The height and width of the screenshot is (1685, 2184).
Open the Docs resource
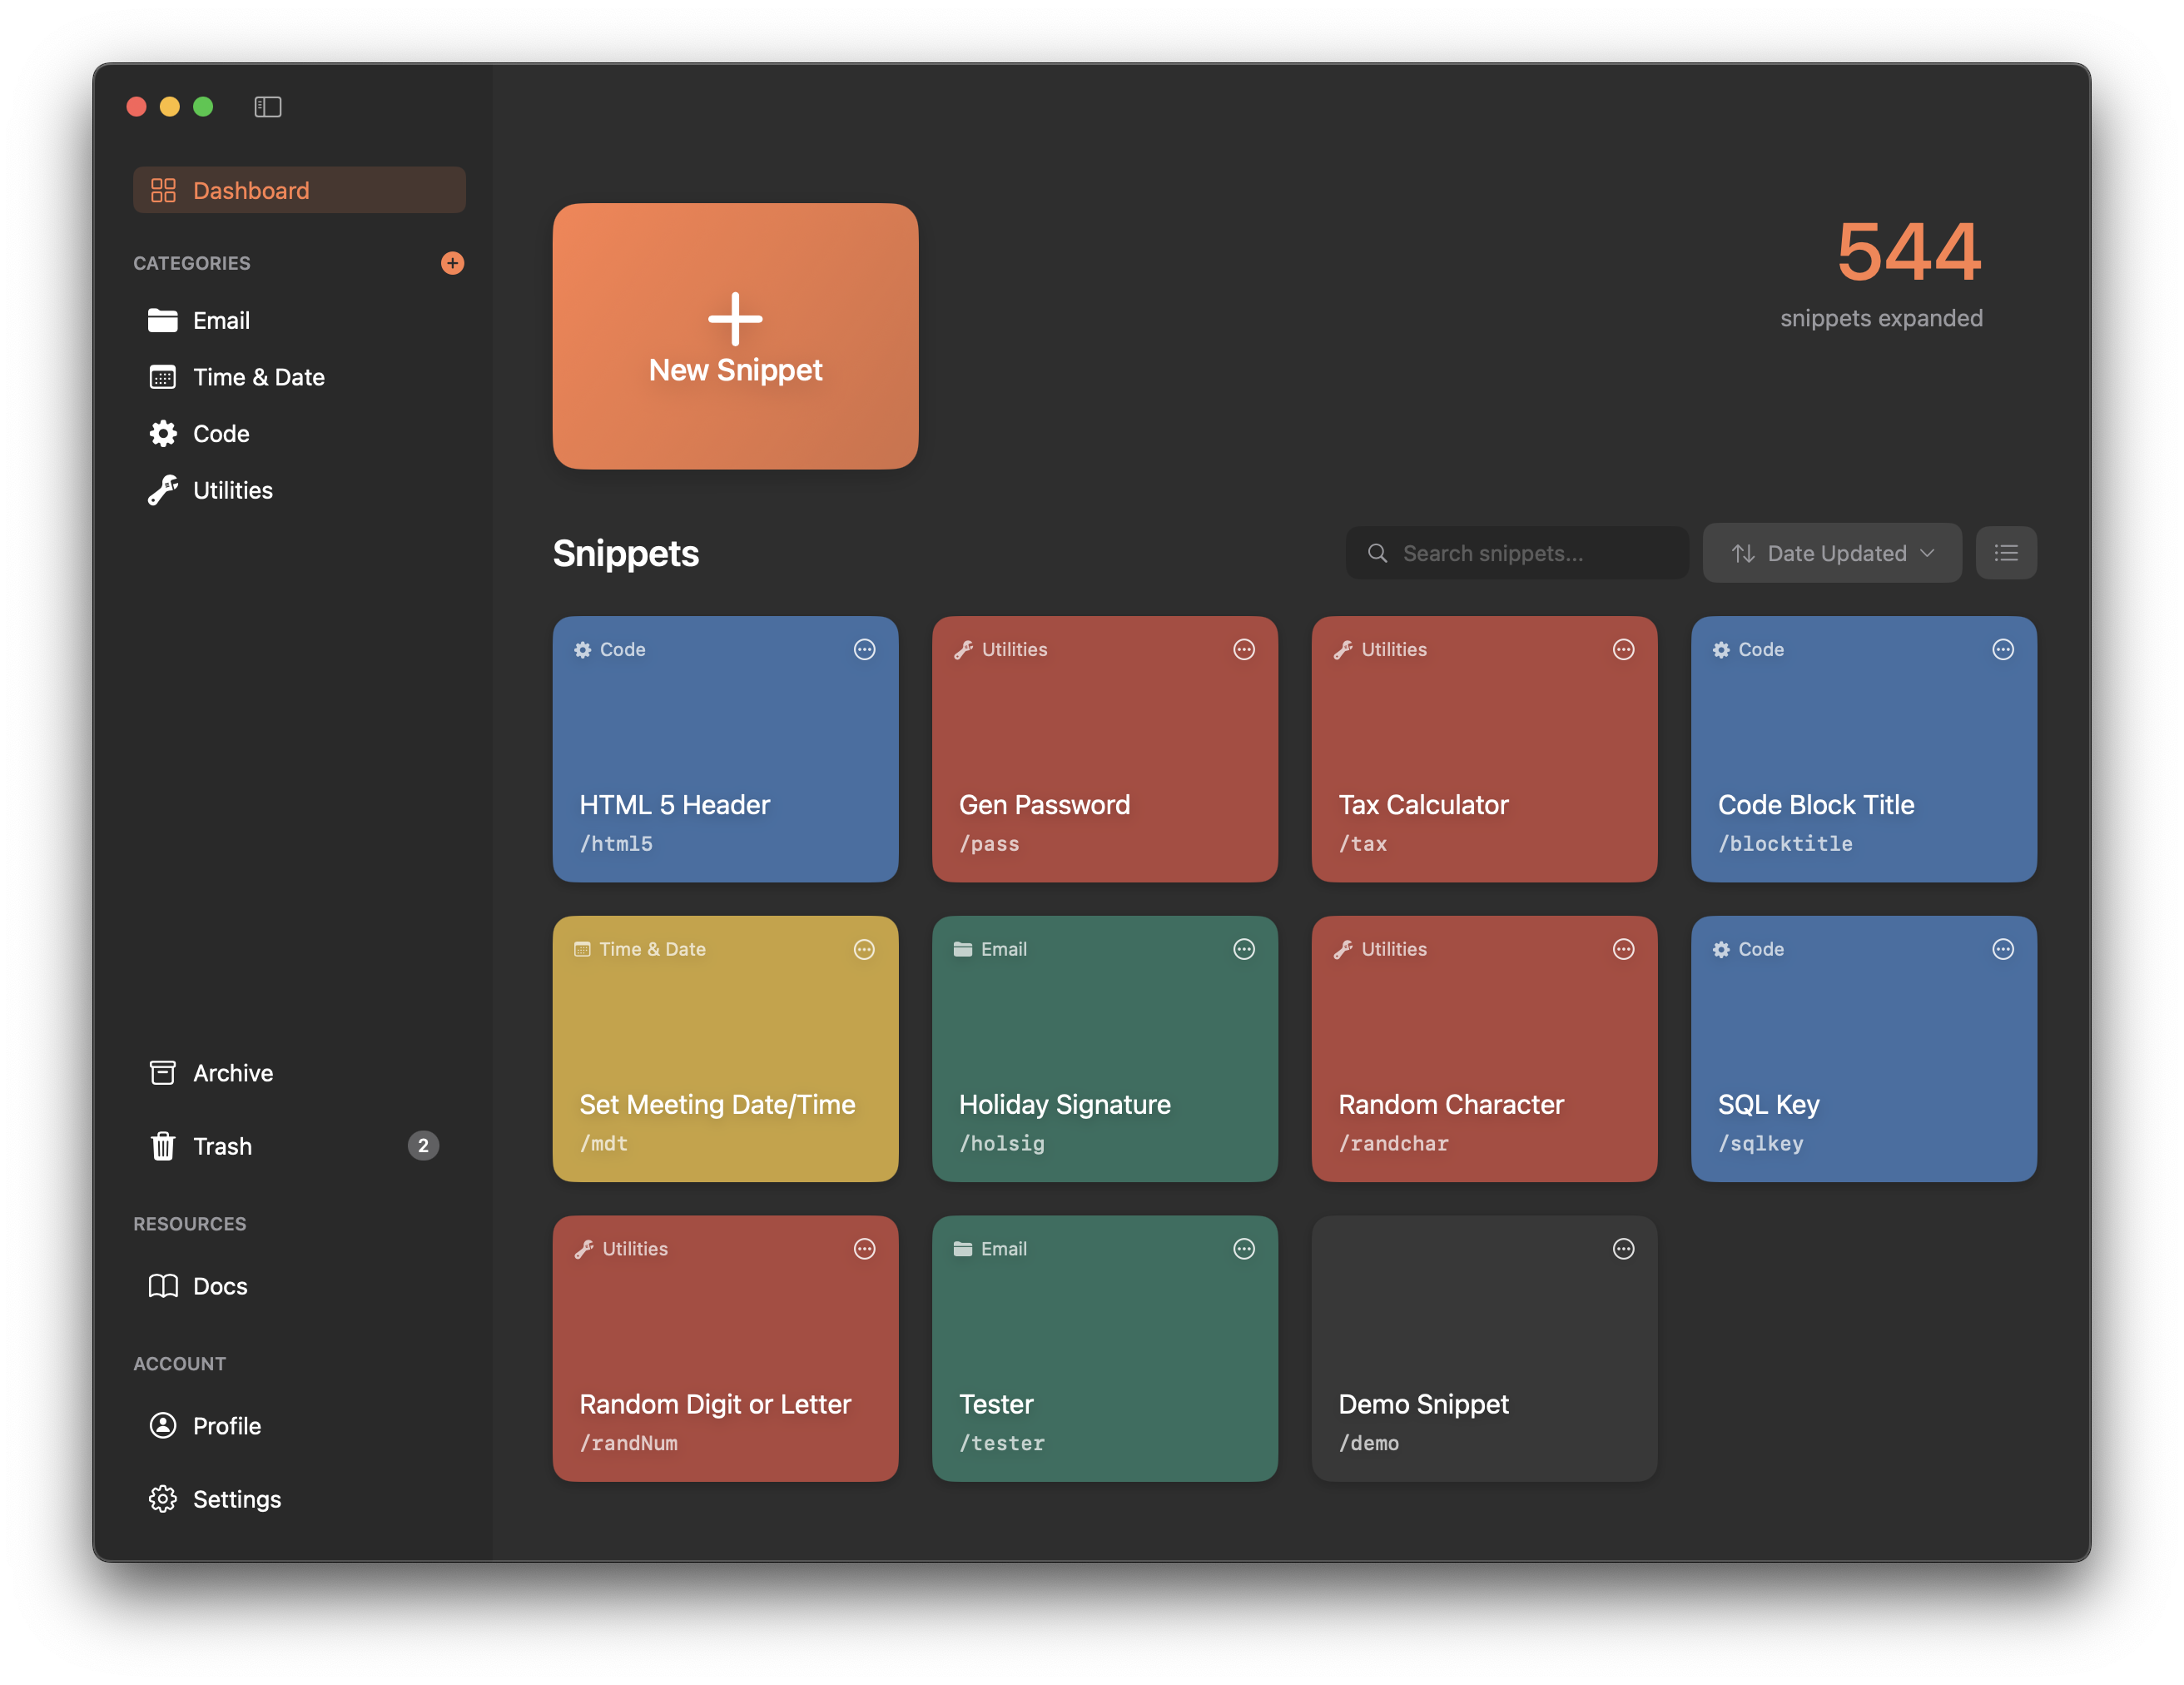[220, 1286]
